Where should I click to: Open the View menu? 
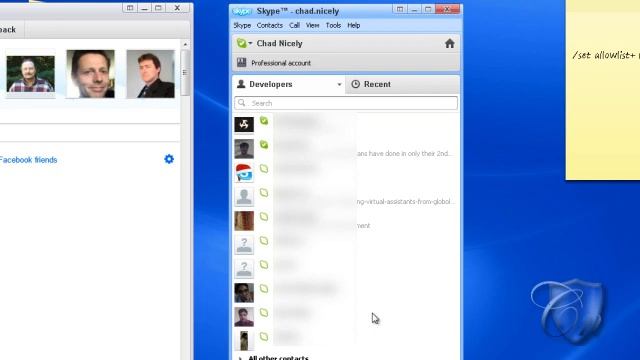pos(312,25)
